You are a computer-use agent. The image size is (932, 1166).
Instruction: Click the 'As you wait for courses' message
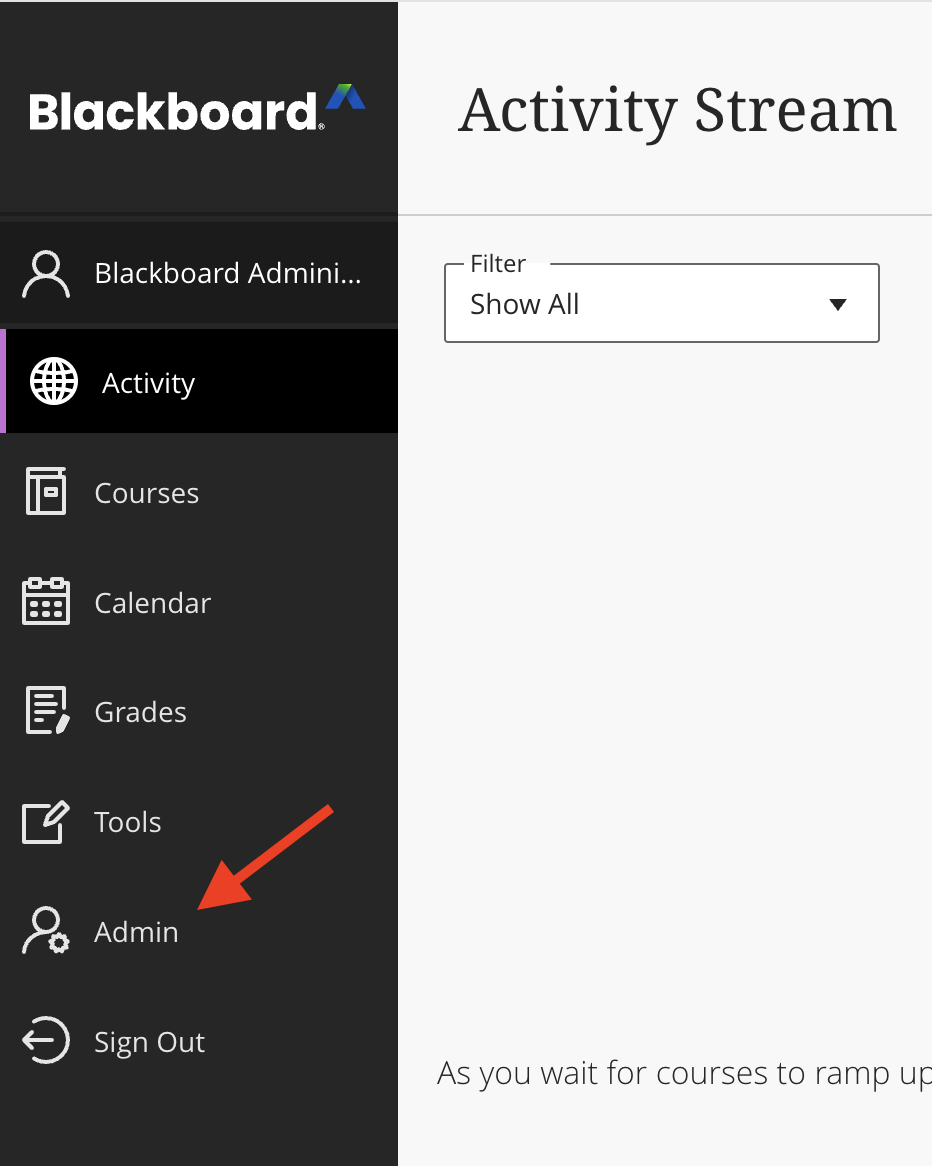click(684, 1074)
